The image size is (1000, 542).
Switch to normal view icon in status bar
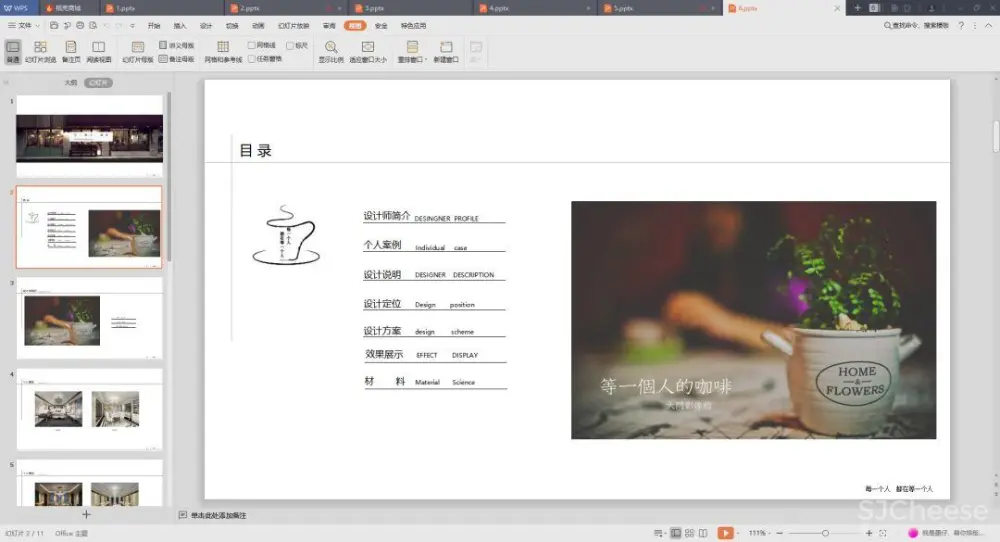(x=675, y=532)
